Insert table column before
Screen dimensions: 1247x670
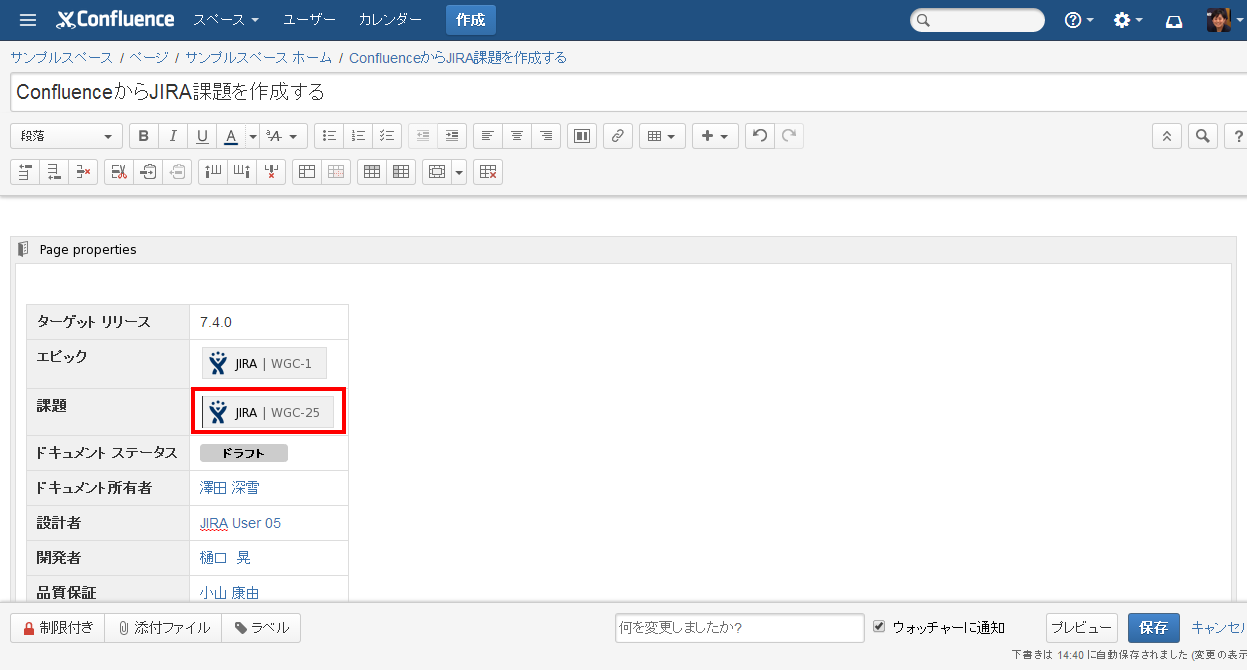coord(212,172)
